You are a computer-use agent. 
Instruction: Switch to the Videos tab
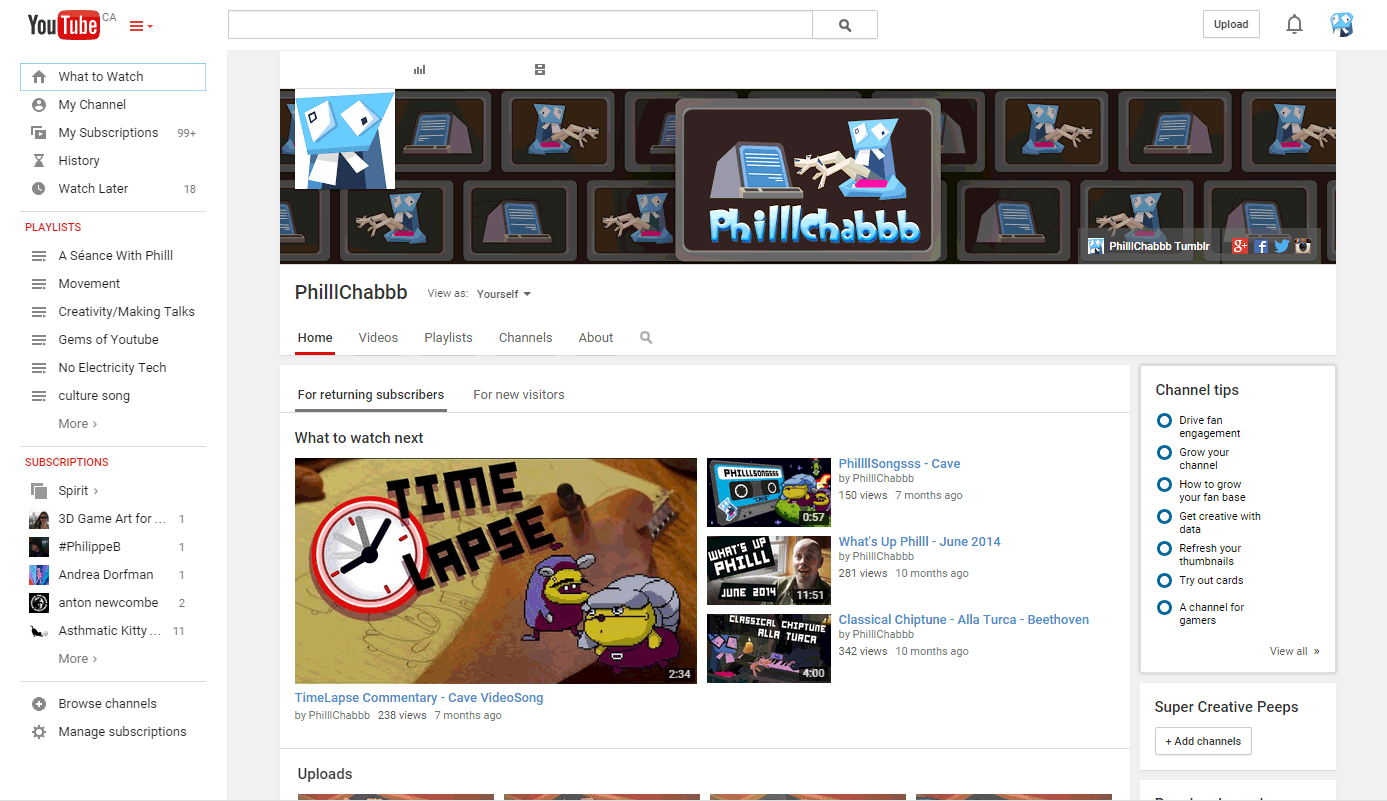(378, 338)
